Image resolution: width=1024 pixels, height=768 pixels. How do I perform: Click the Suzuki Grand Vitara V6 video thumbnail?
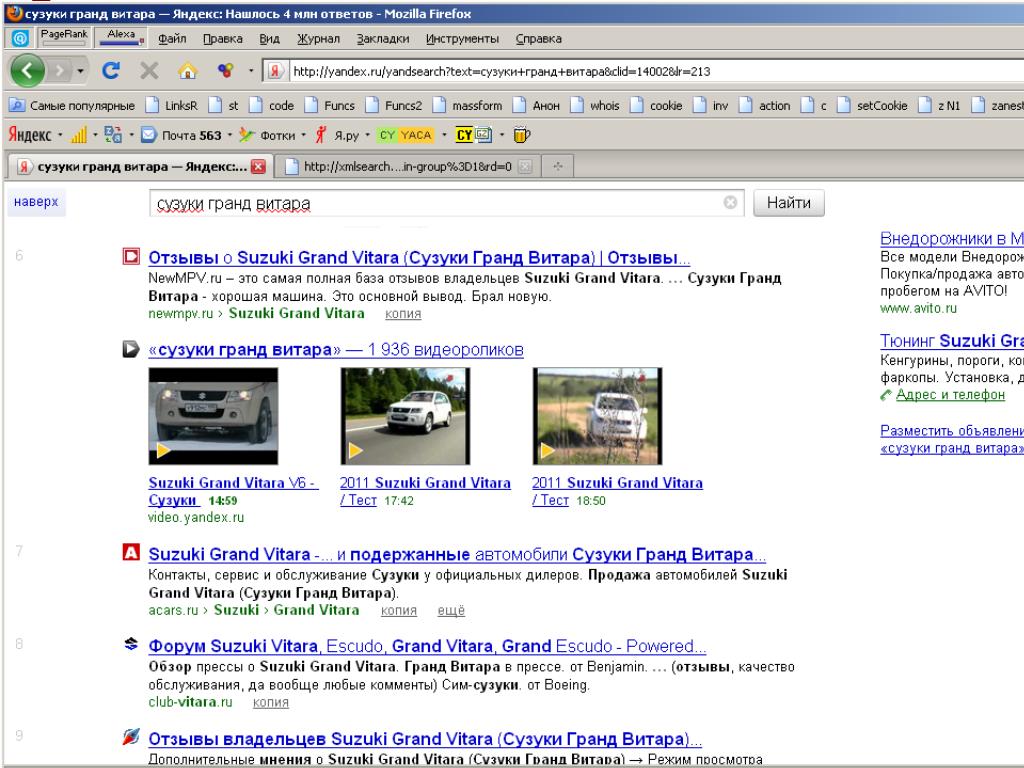pyautogui.click(x=213, y=416)
